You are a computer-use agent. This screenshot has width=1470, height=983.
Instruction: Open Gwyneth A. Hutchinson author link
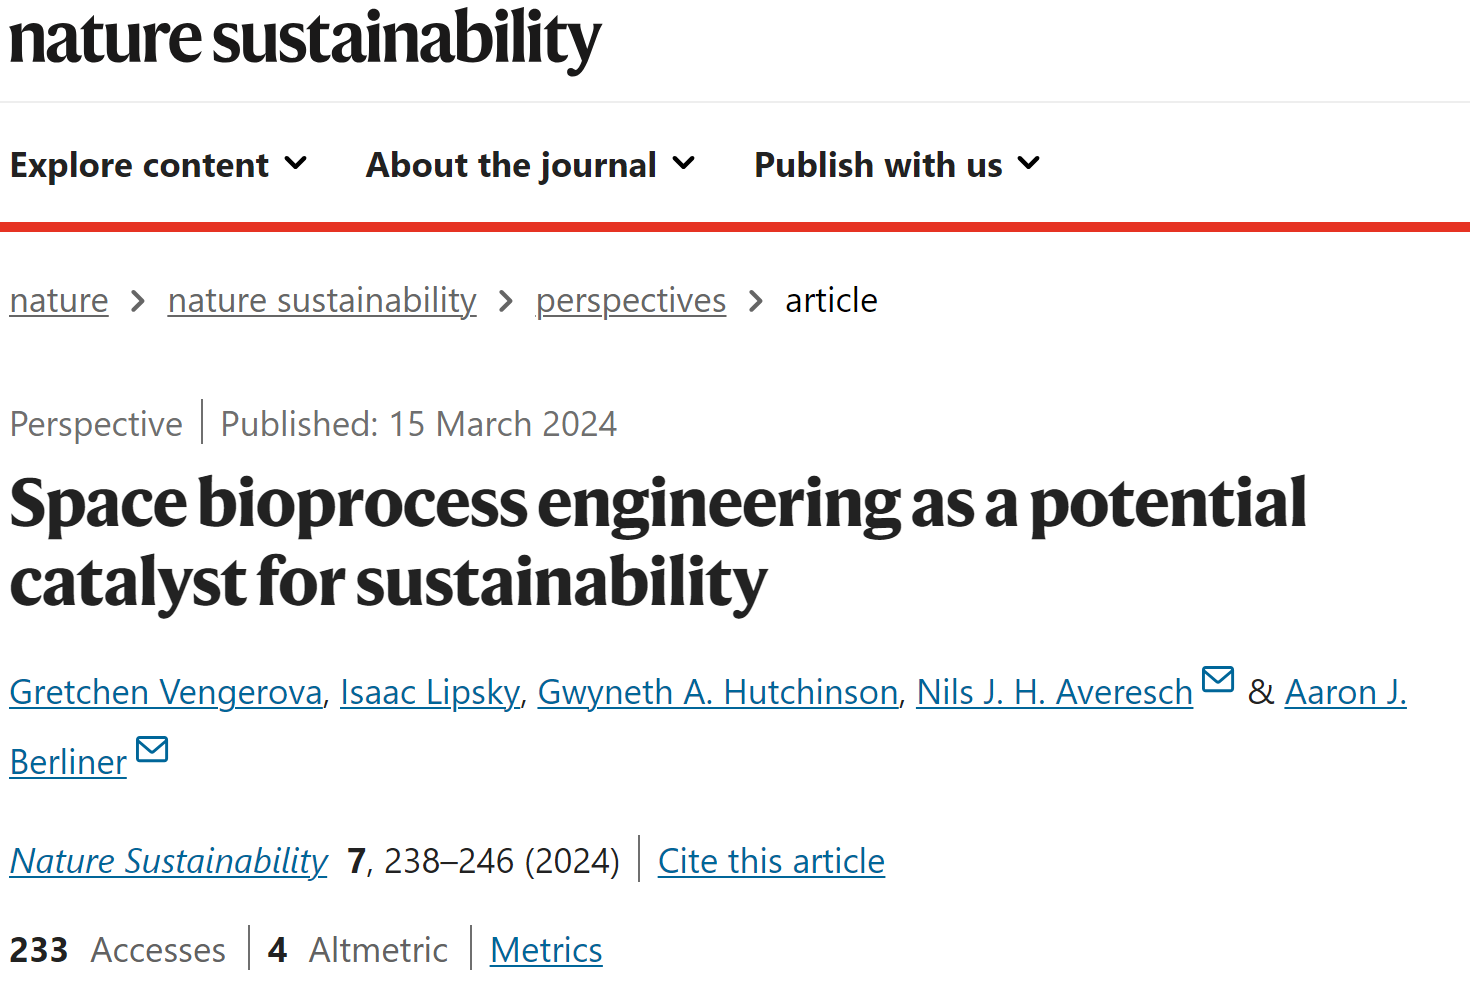pos(718,692)
